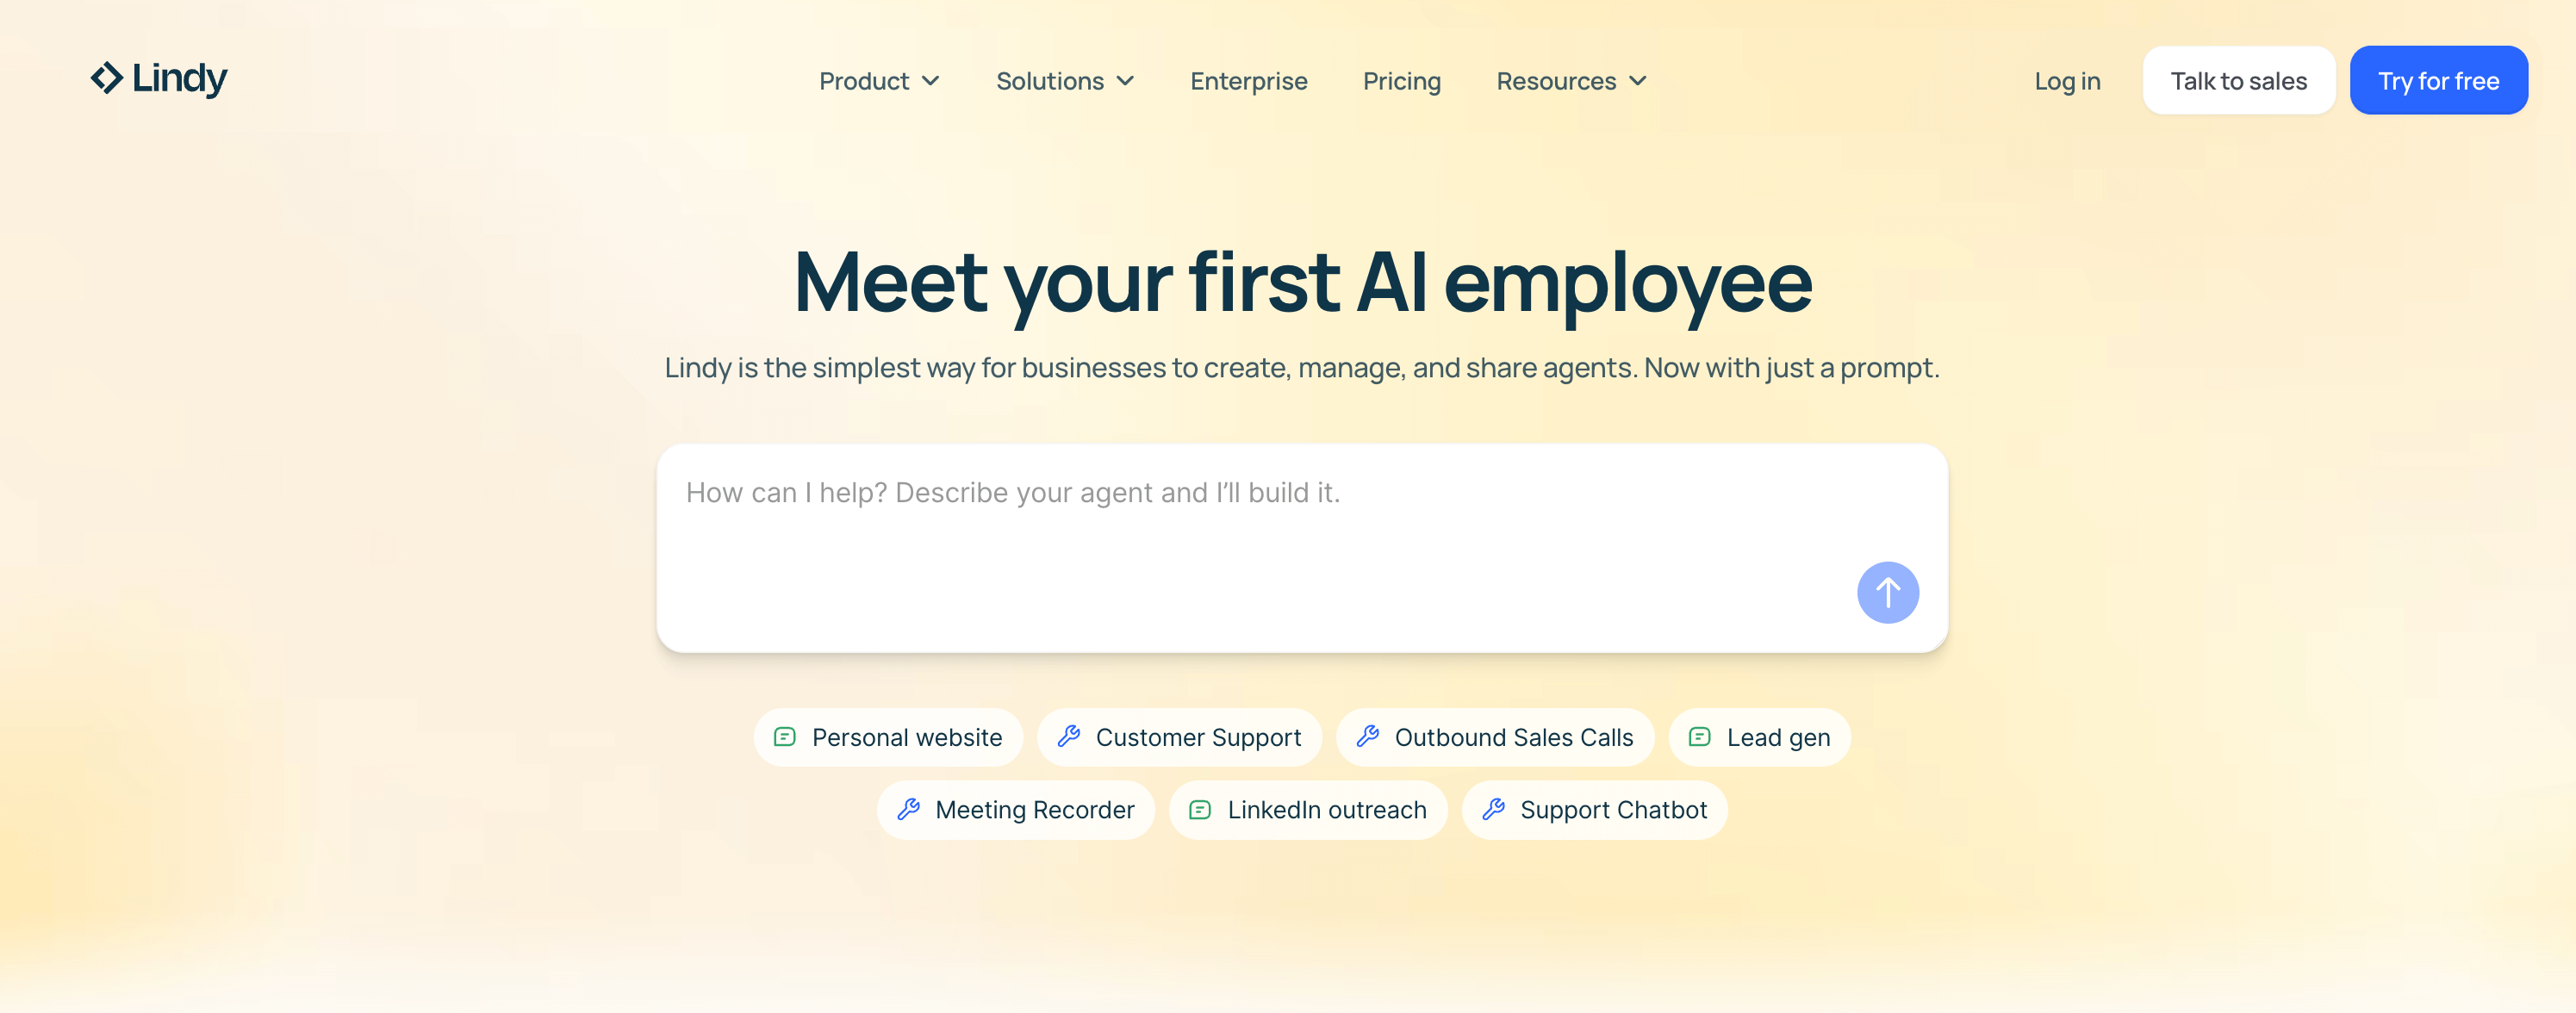The width and height of the screenshot is (2576, 1013).
Task: Click the wrench icon beside Outbound Sales Calls
Action: [1368, 737]
